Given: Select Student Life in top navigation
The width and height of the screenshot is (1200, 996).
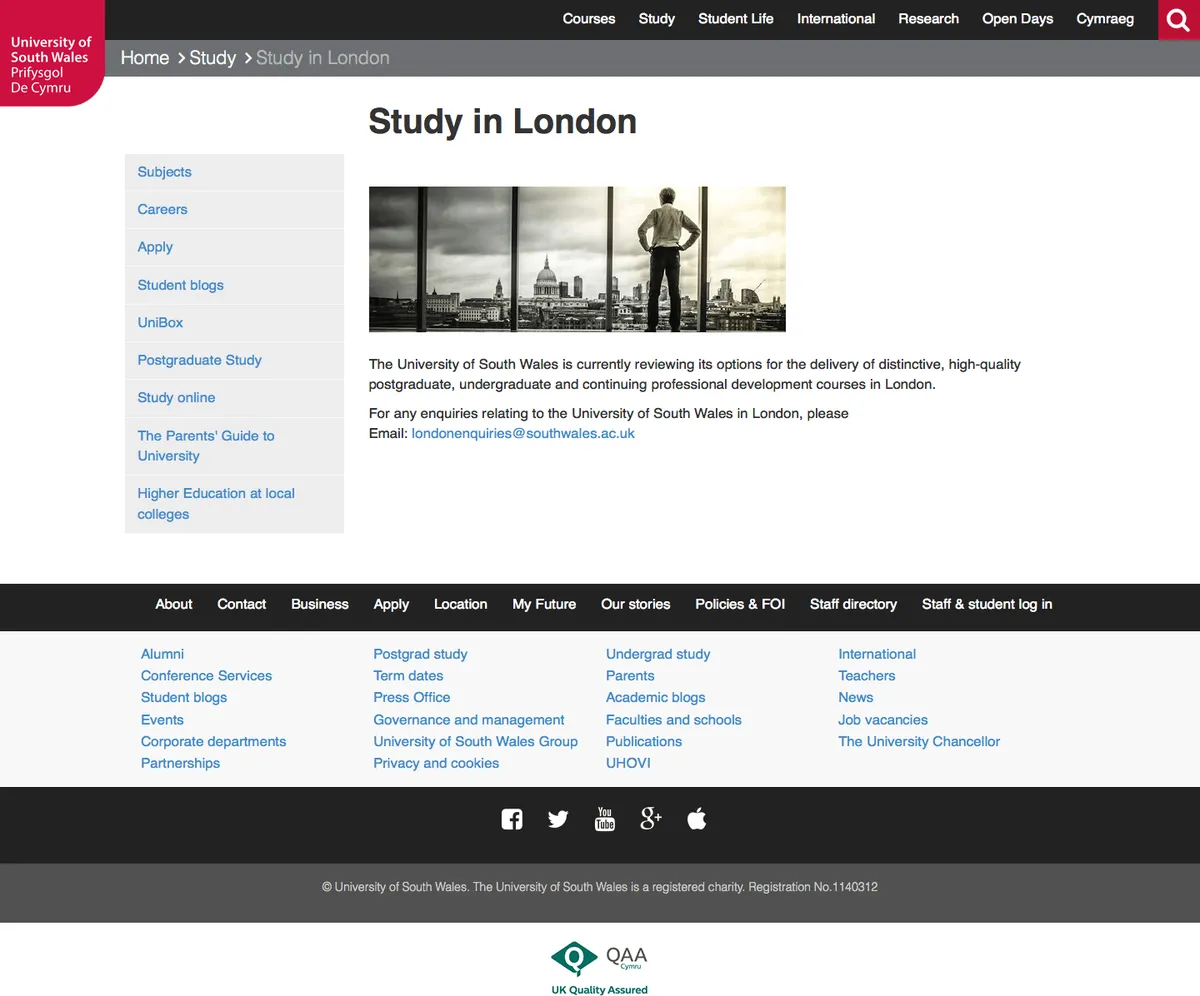Looking at the screenshot, I should 736,19.
